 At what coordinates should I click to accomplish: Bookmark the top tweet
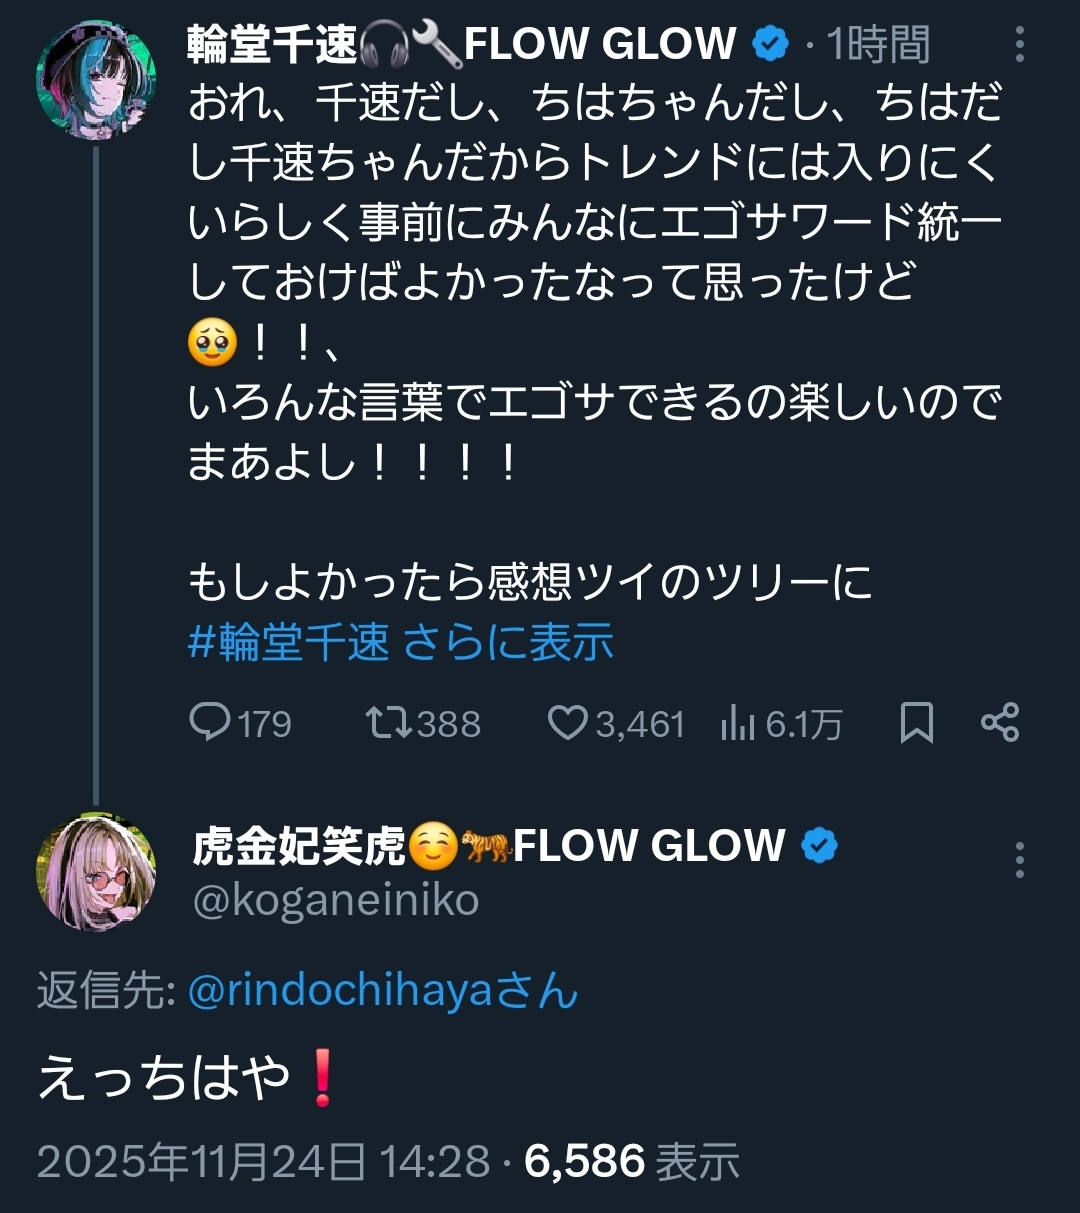pos(916,722)
